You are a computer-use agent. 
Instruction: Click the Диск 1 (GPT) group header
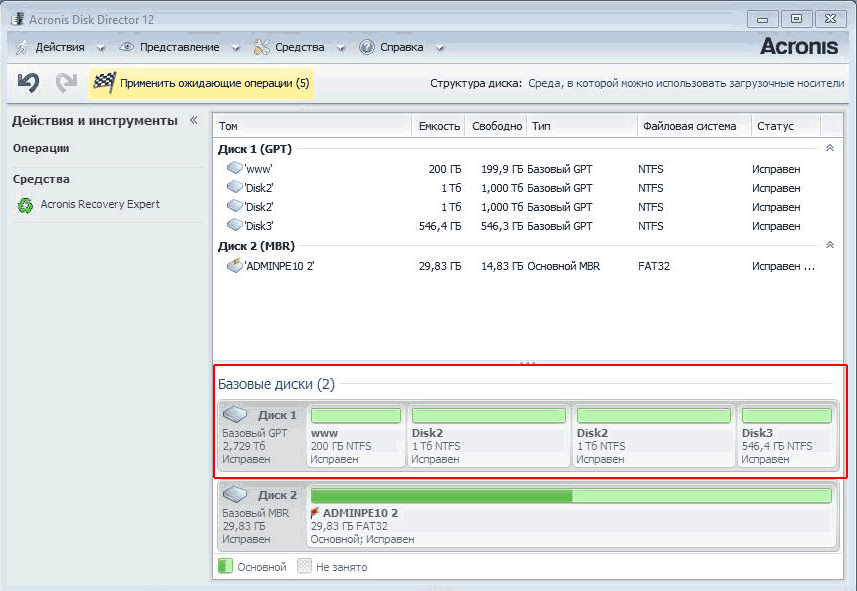point(255,149)
